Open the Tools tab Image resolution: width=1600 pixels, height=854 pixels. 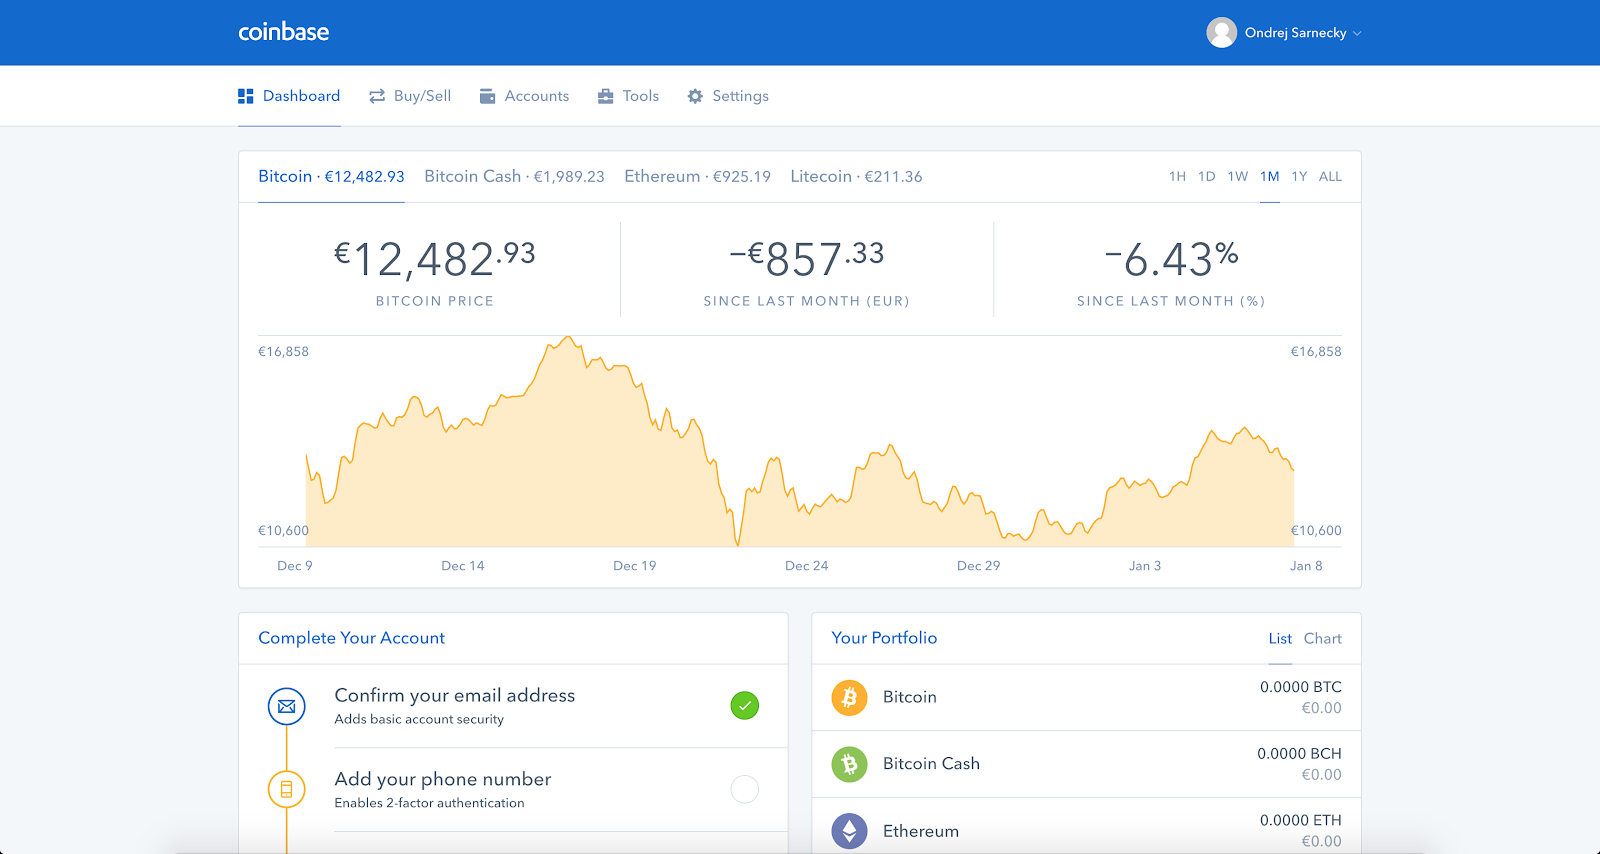point(629,96)
